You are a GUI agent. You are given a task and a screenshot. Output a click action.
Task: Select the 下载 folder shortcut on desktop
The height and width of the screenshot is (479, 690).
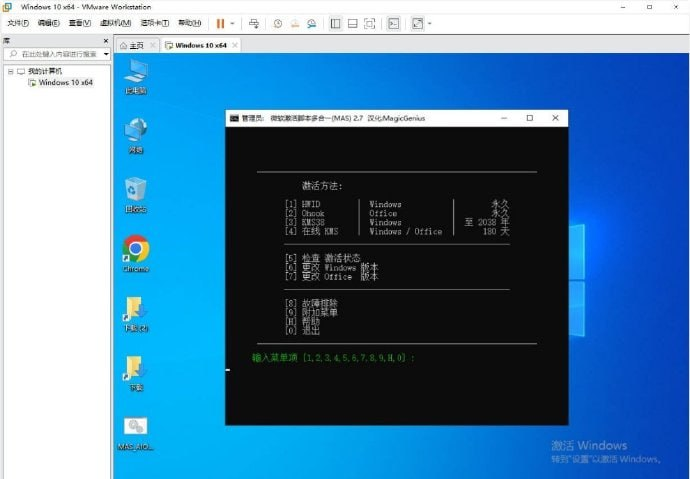click(136, 373)
